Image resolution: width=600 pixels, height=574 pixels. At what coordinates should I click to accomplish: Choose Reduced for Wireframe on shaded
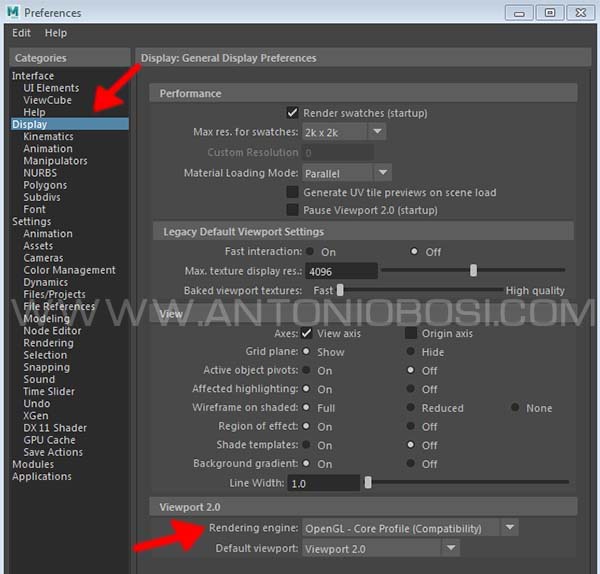411,407
